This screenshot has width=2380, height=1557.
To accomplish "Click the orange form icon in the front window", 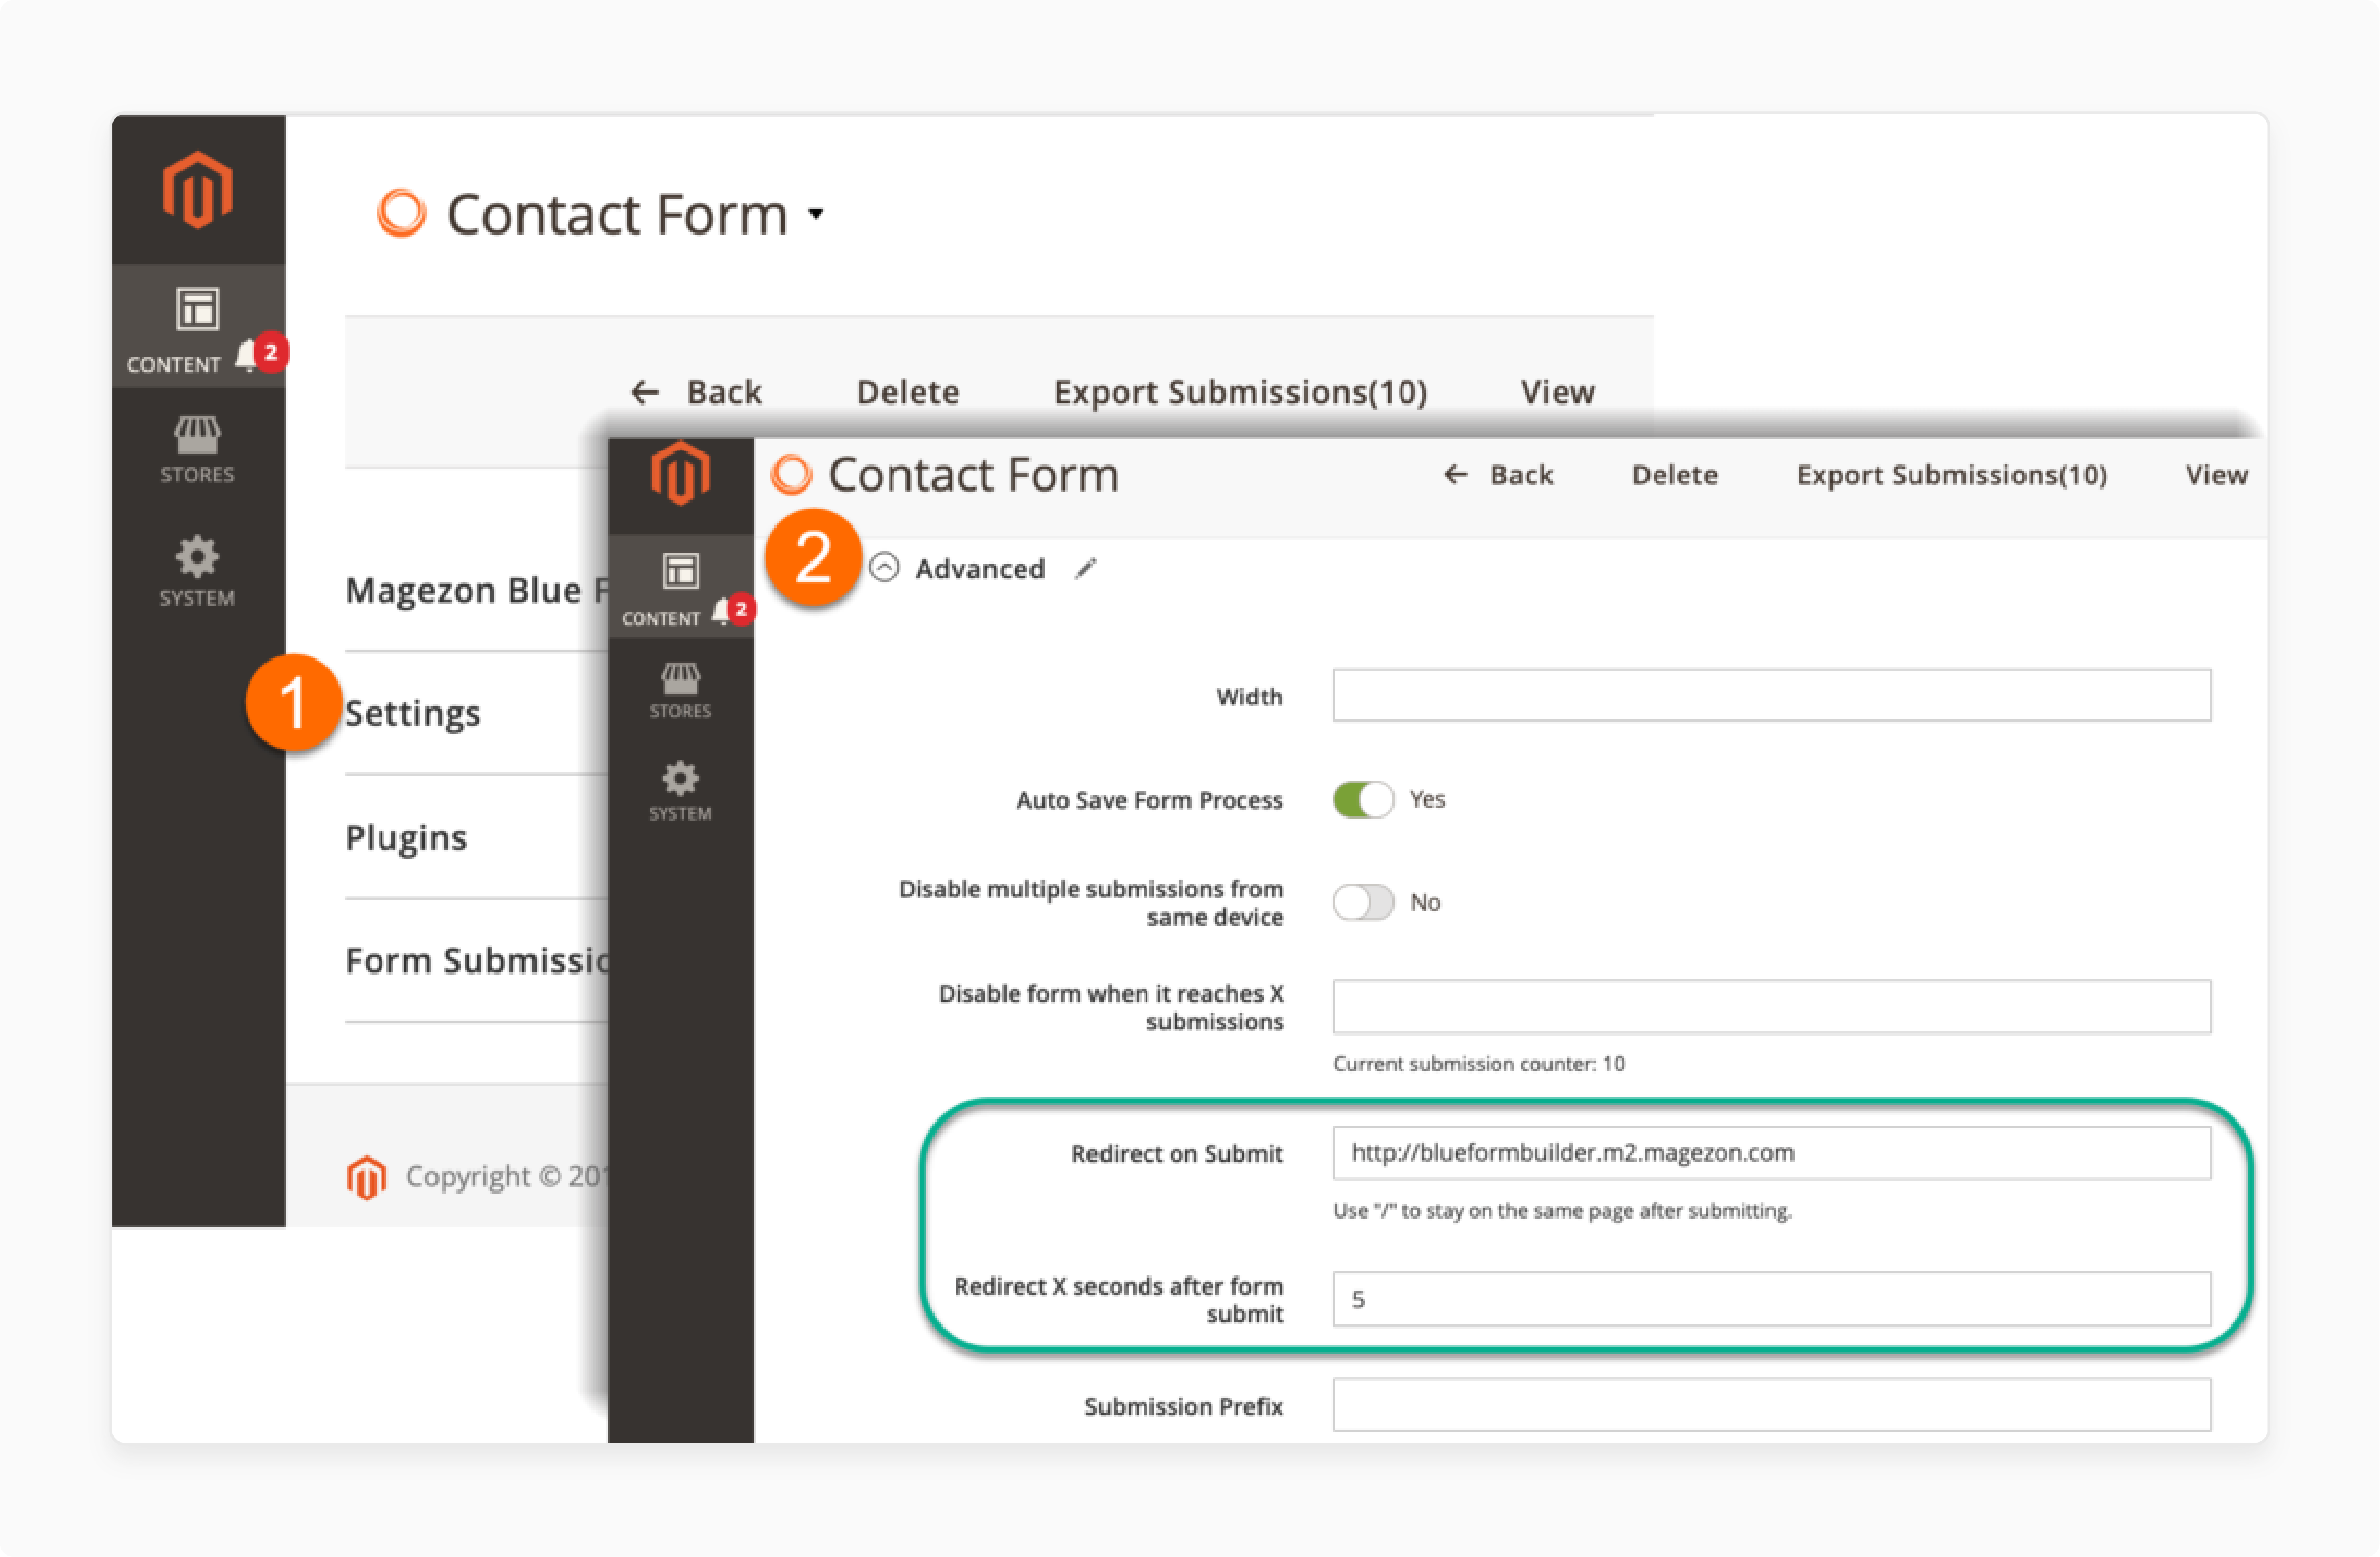I will coord(791,474).
